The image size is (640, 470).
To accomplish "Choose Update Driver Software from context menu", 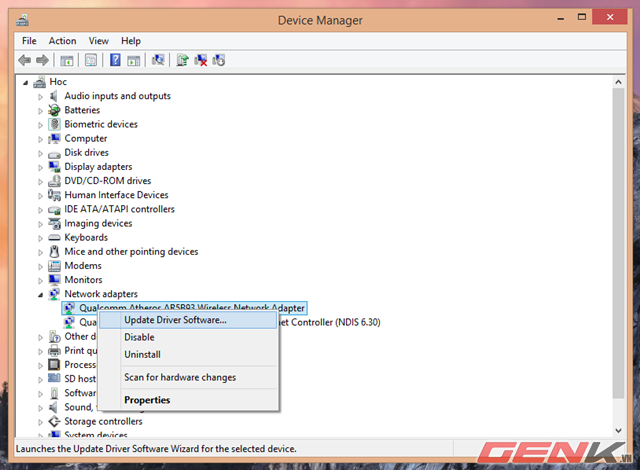I will (175, 320).
